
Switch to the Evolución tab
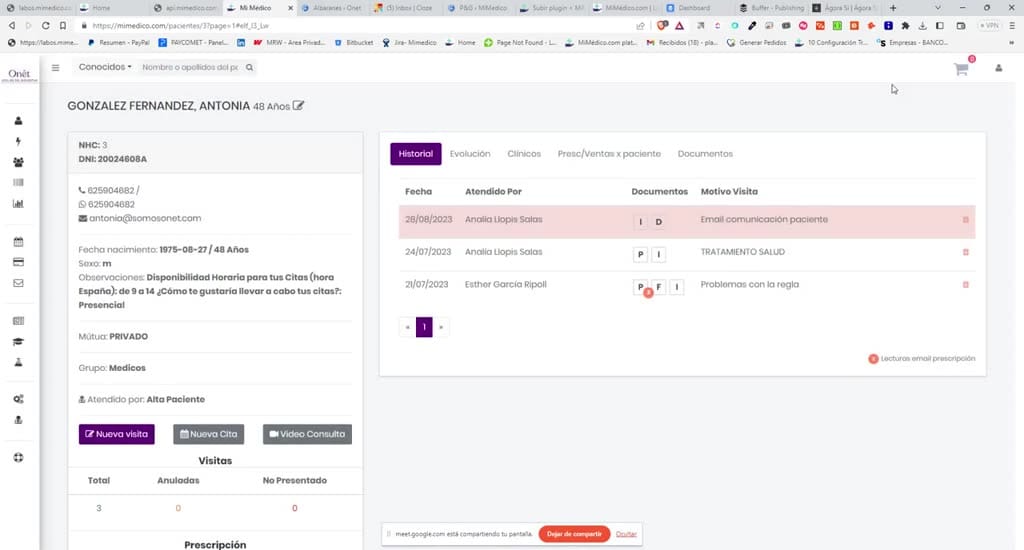coord(470,154)
